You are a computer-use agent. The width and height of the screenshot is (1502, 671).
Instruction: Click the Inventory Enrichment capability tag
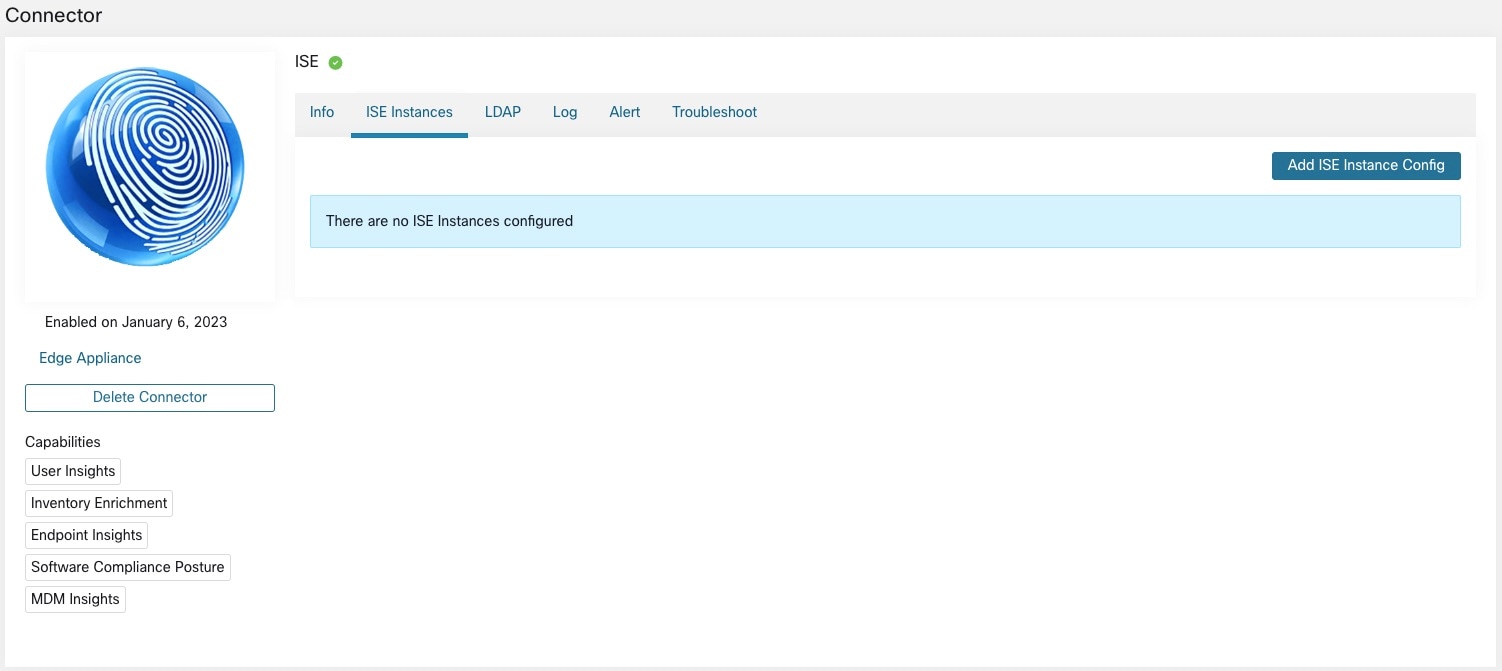click(99, 503)
